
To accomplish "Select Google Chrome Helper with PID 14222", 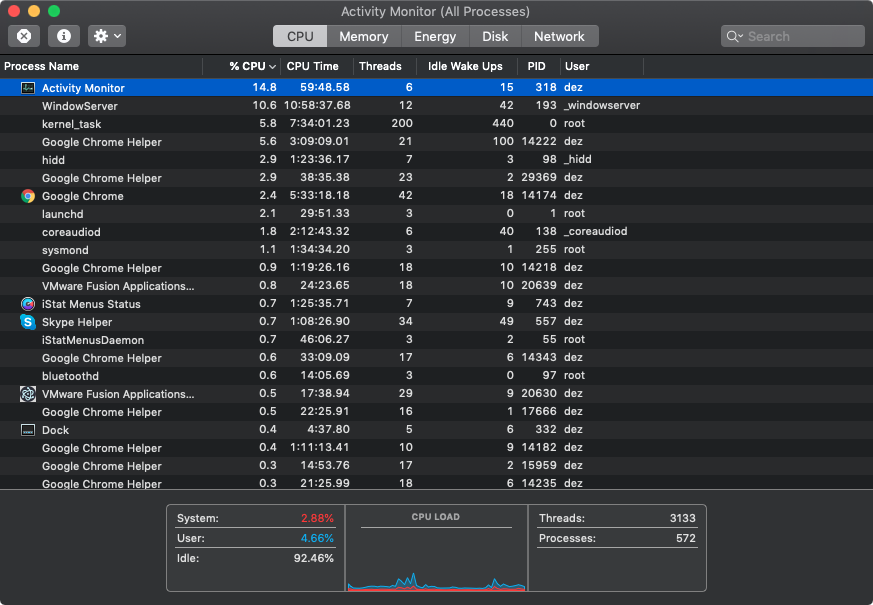I will pyautogui.click(x=436, y=142).
